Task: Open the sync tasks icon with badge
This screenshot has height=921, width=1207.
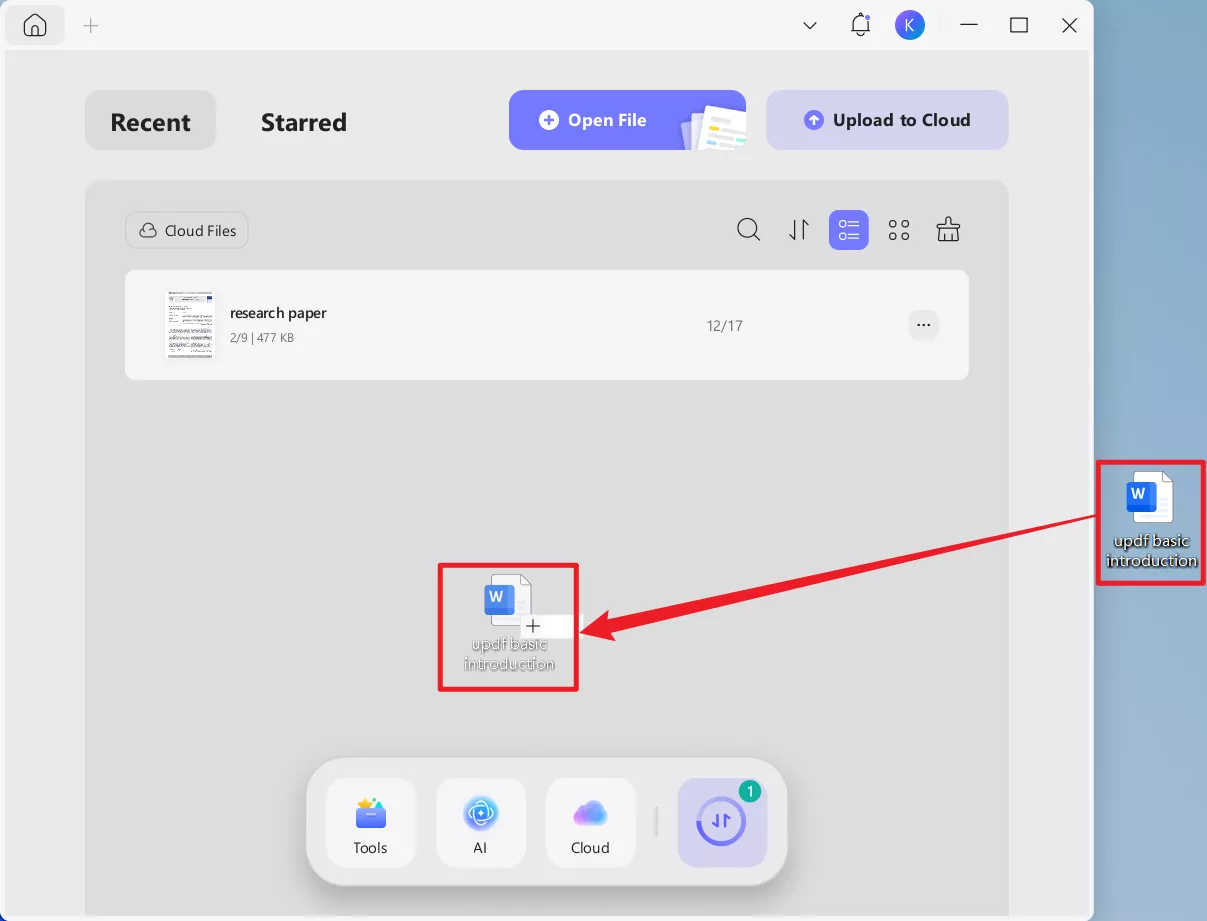Action: 722,821
